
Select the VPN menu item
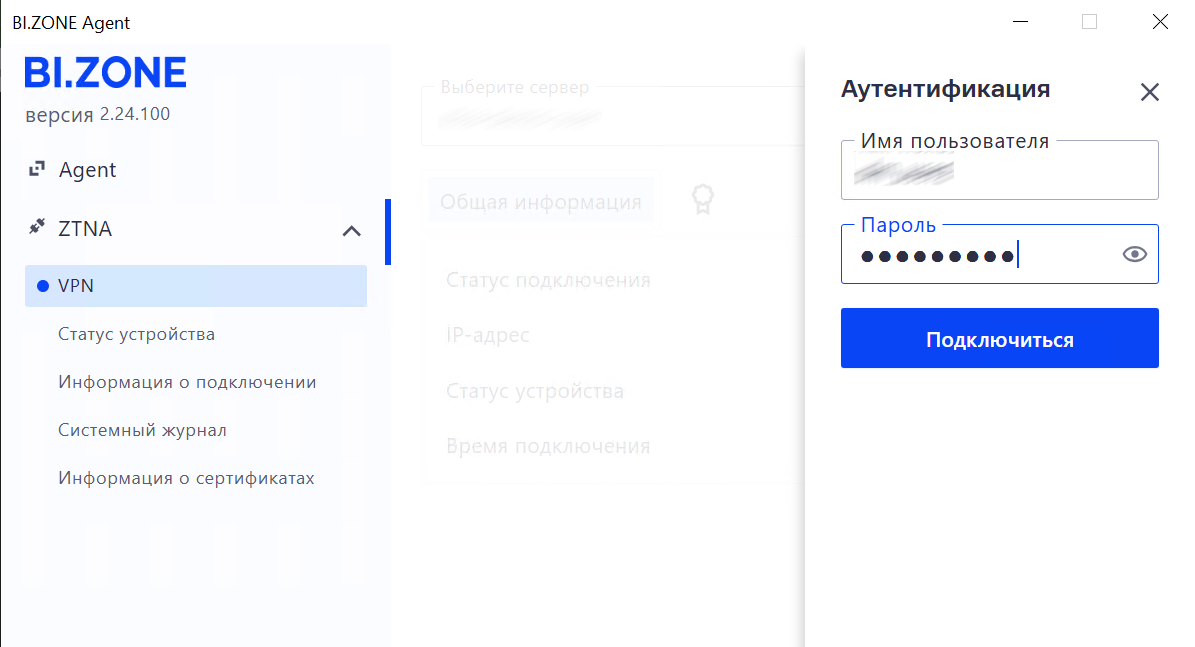coord(196,286)
